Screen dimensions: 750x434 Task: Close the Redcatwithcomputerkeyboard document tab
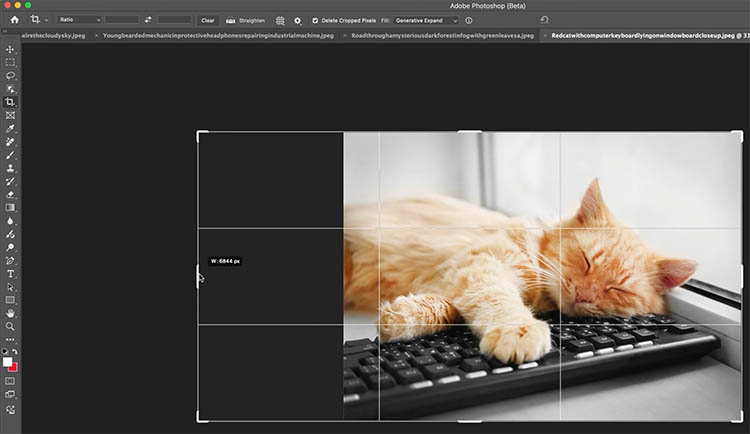[544, 36]
